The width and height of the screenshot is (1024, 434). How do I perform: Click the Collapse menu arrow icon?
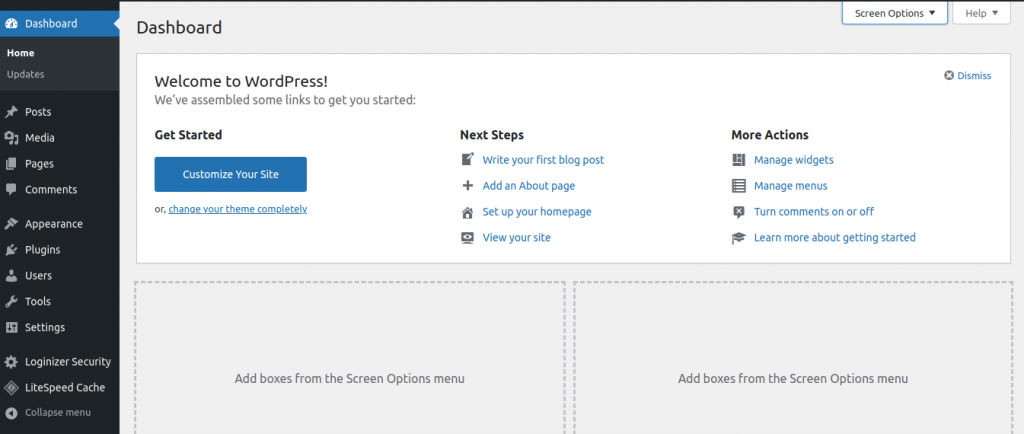11,412
